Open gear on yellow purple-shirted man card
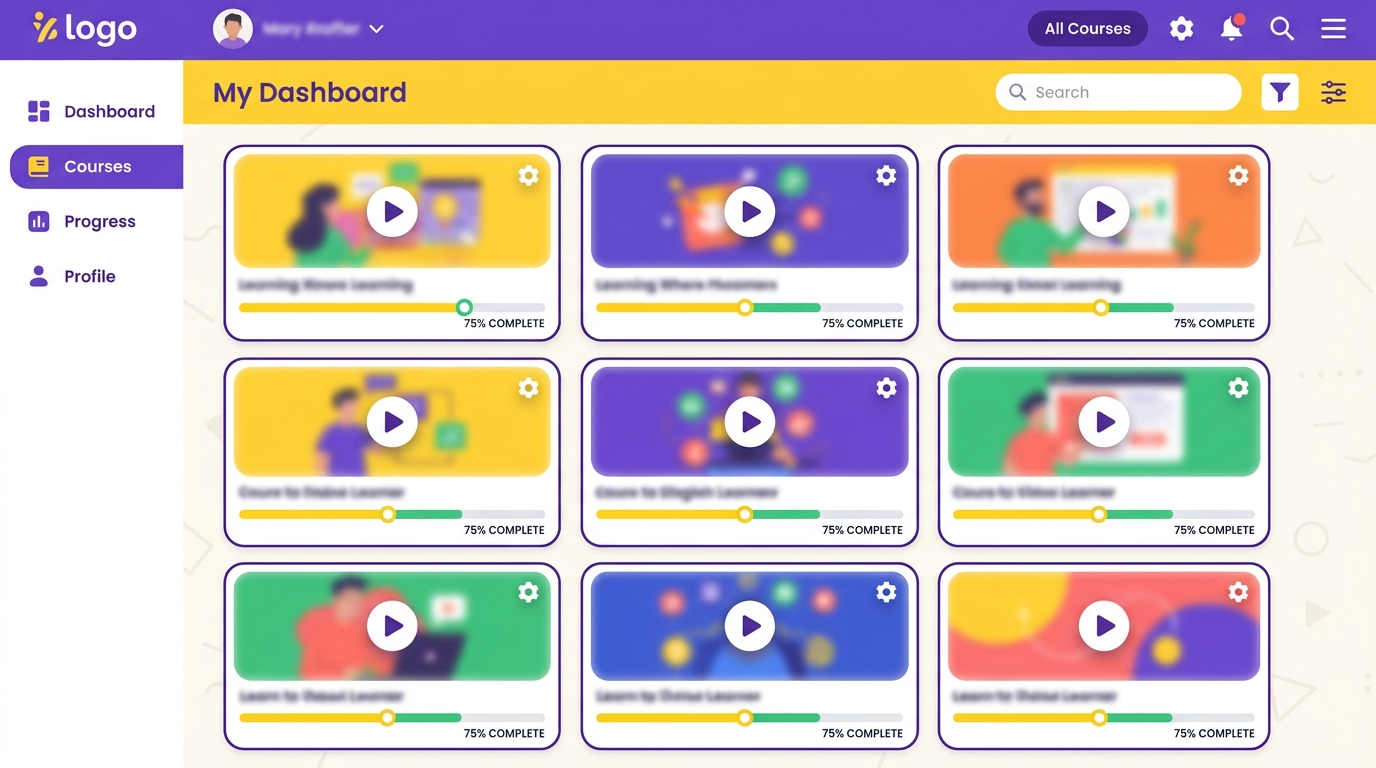Screen dimensions: 1376x768 [x=528, y=388]
